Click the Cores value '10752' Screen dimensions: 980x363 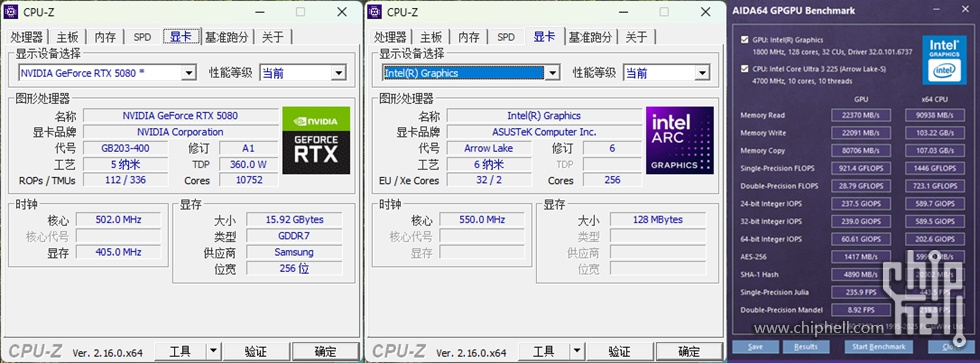click(x=249, y=180)
